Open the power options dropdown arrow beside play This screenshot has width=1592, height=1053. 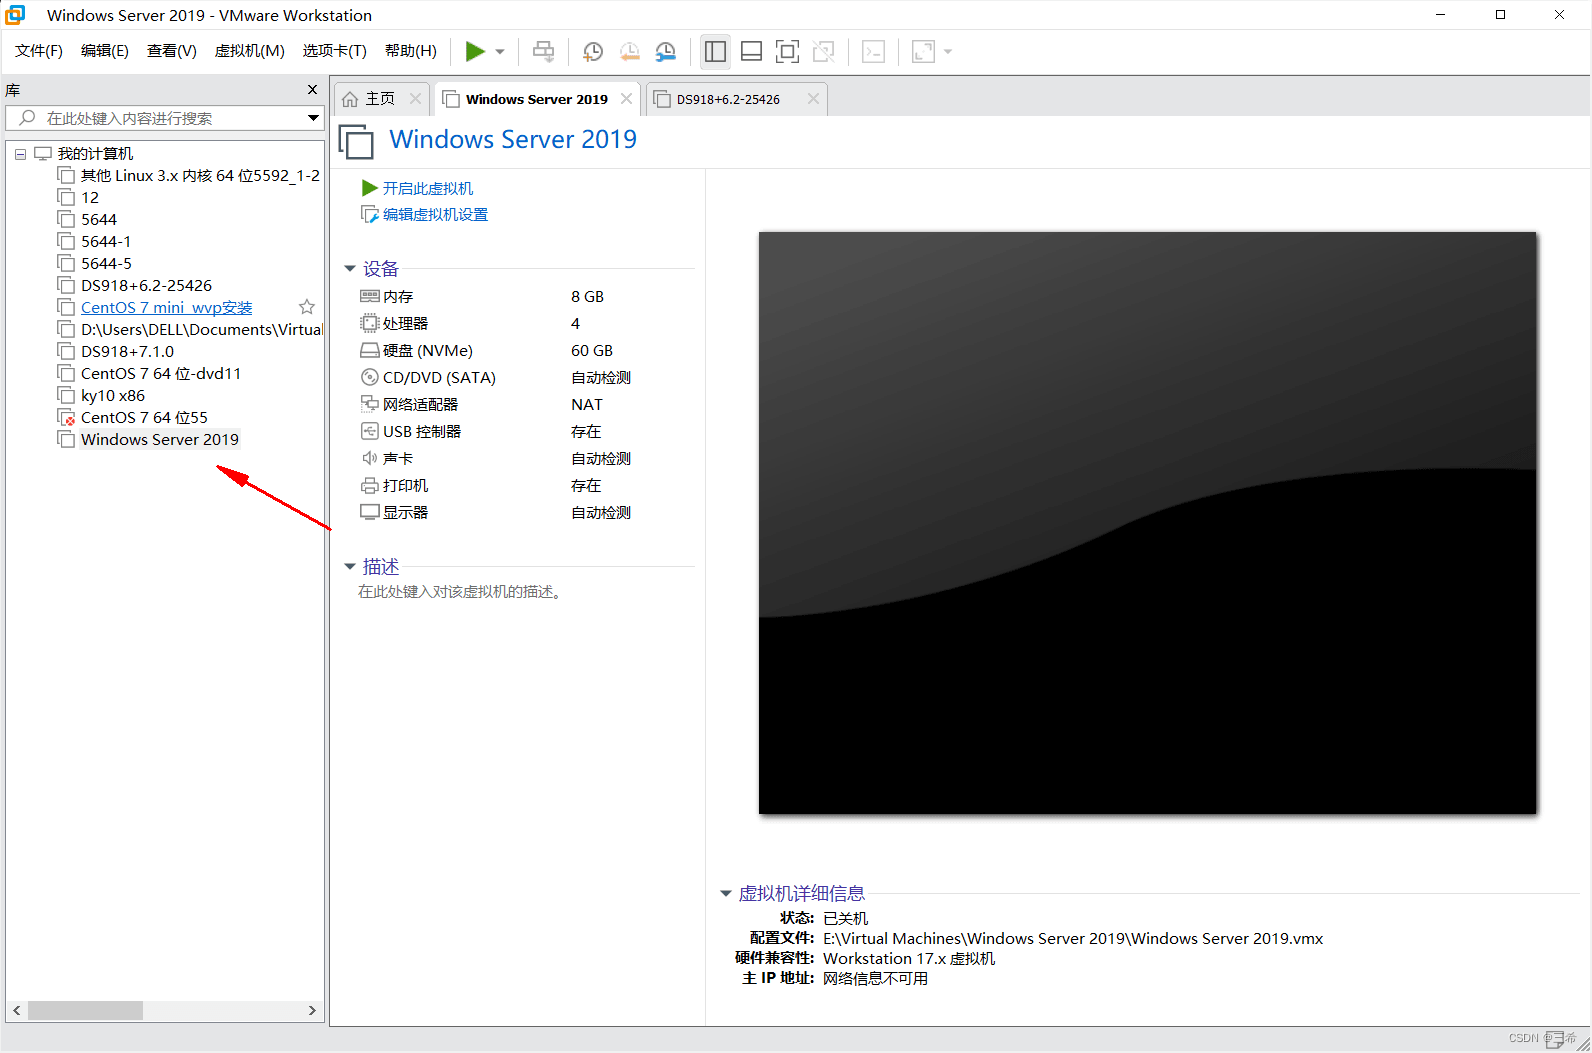click(500, 52)
